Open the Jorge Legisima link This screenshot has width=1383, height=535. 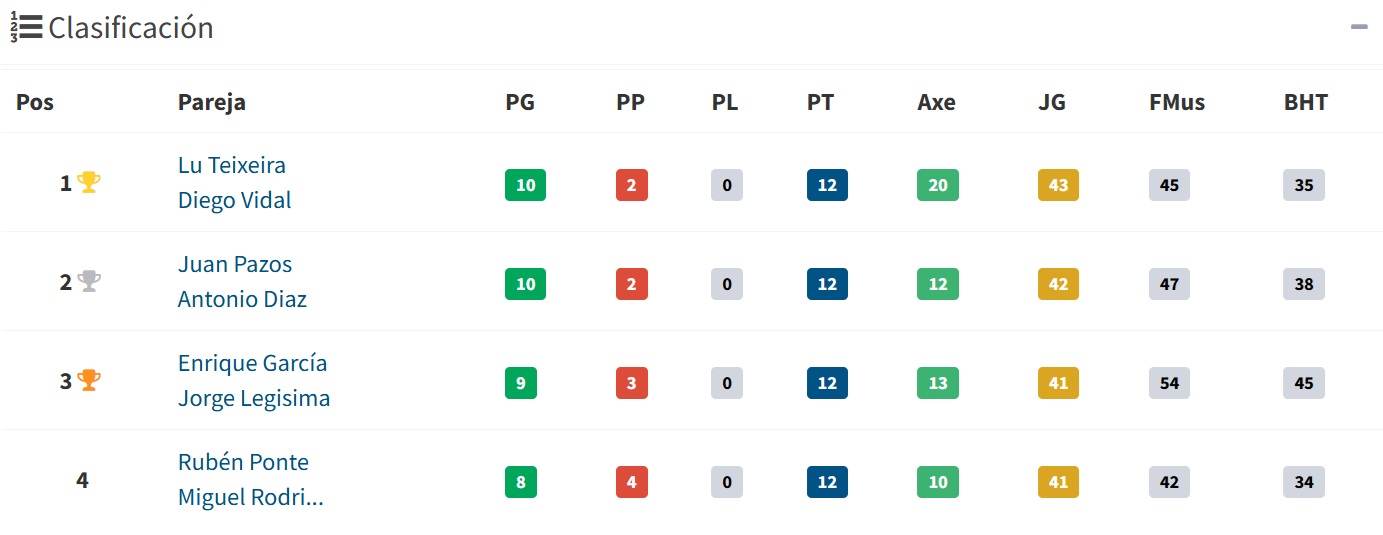(x=254, y=398)
